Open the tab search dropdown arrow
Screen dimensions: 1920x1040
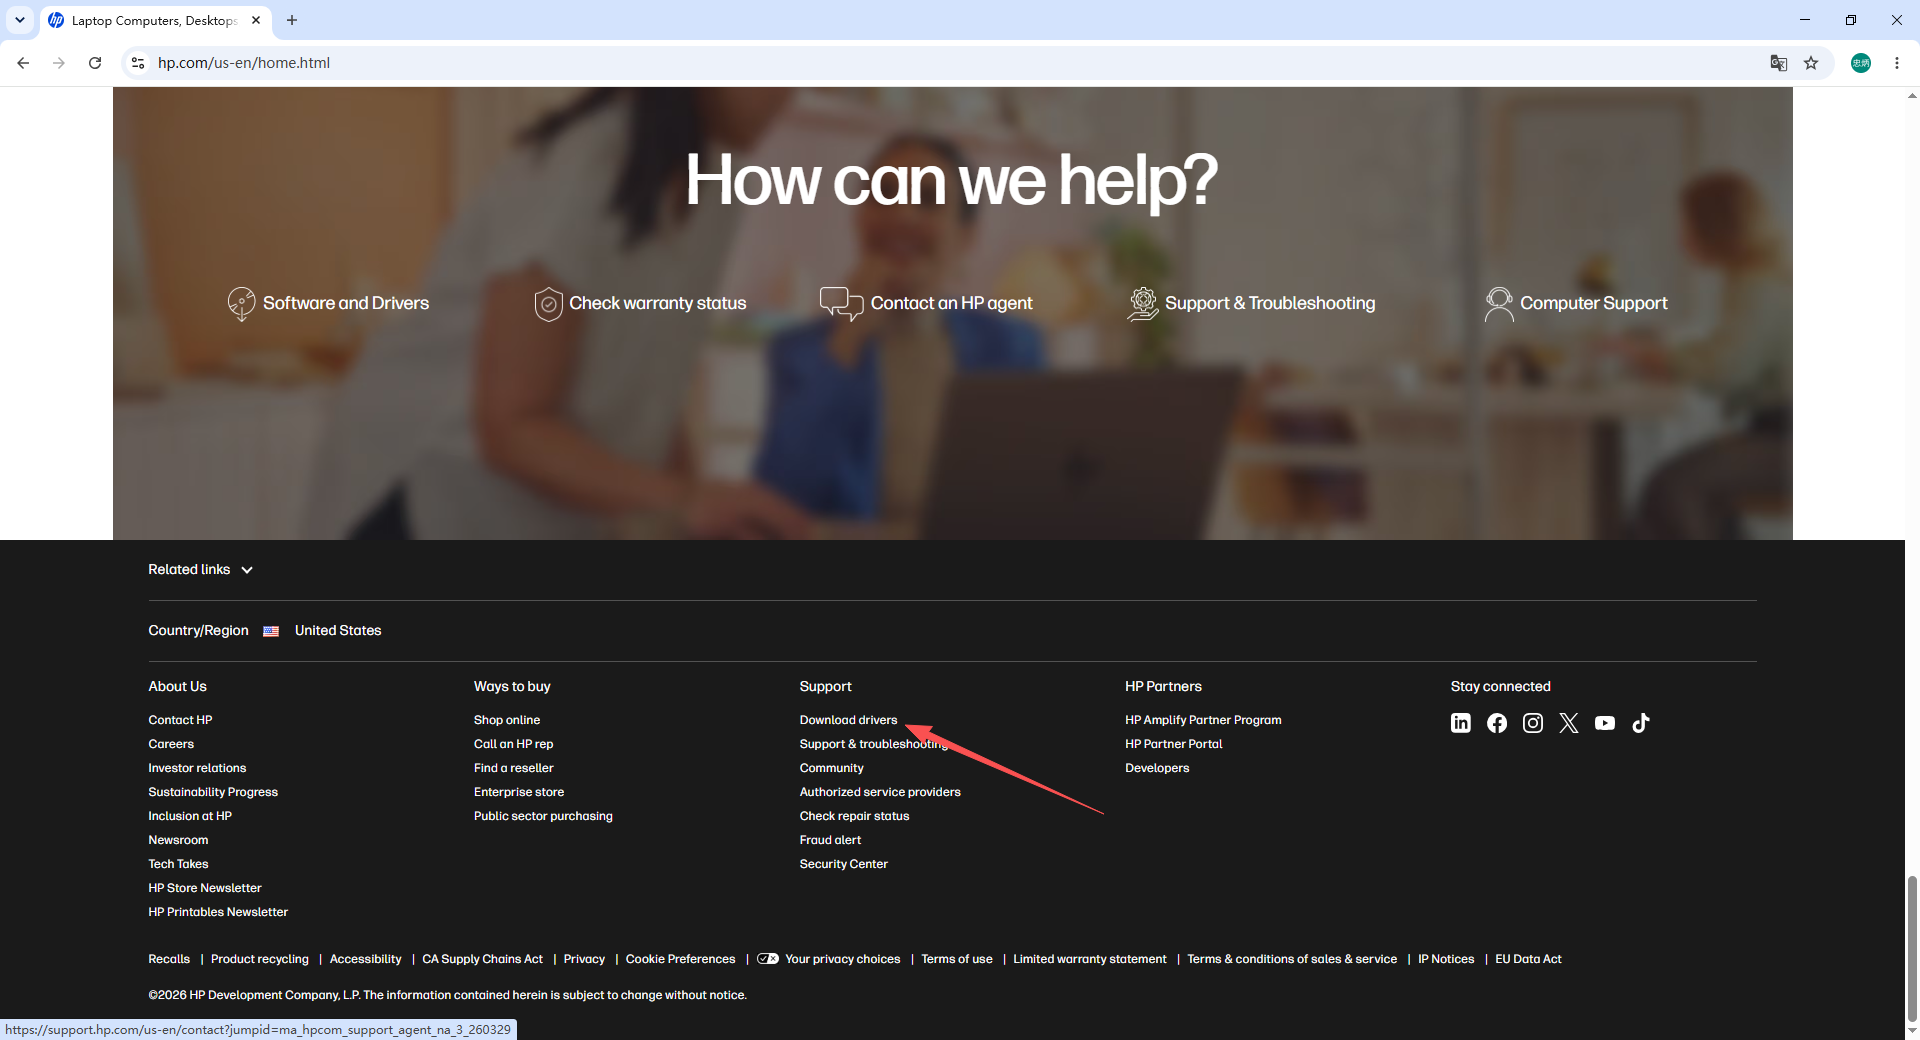(20, 20)
